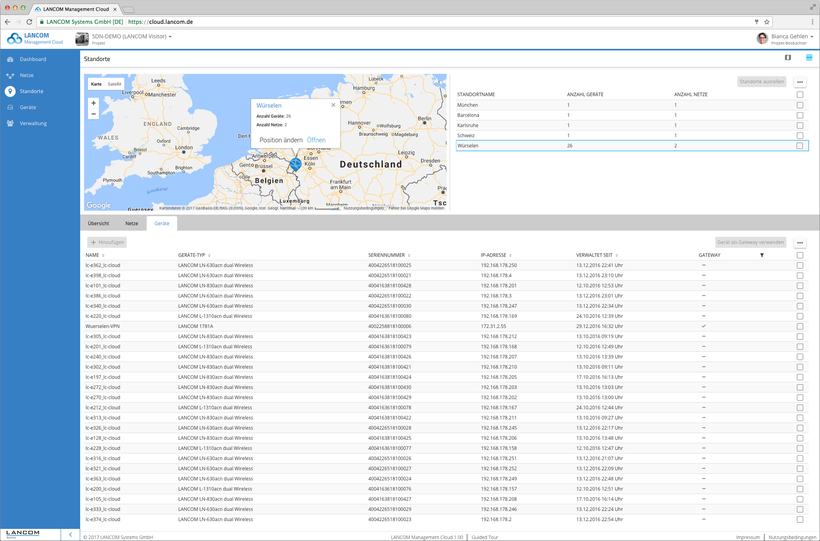Sort by IP-Adresse column
820x541 pixels.
(x=494, y=255)
